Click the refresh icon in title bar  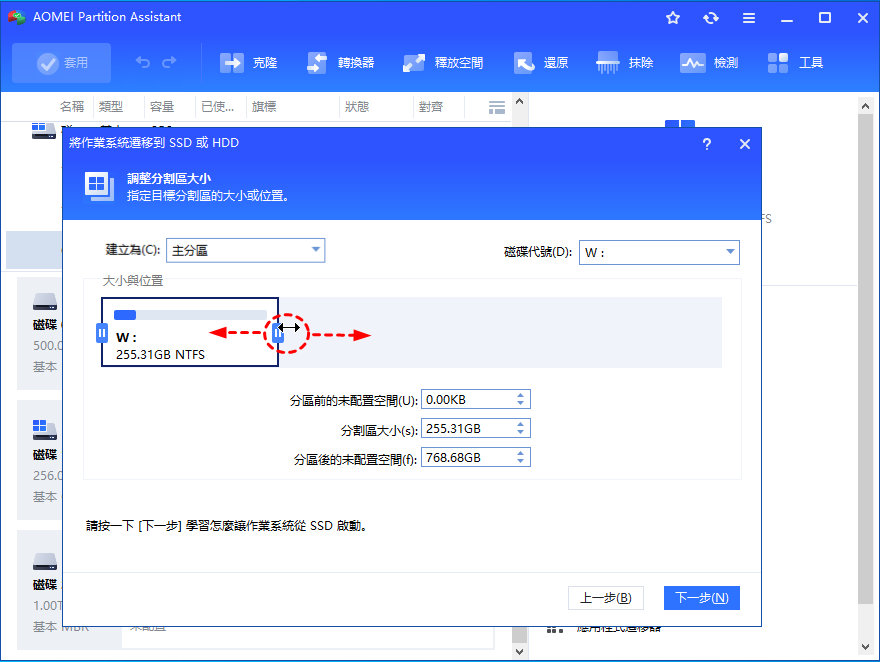(711, 18)
